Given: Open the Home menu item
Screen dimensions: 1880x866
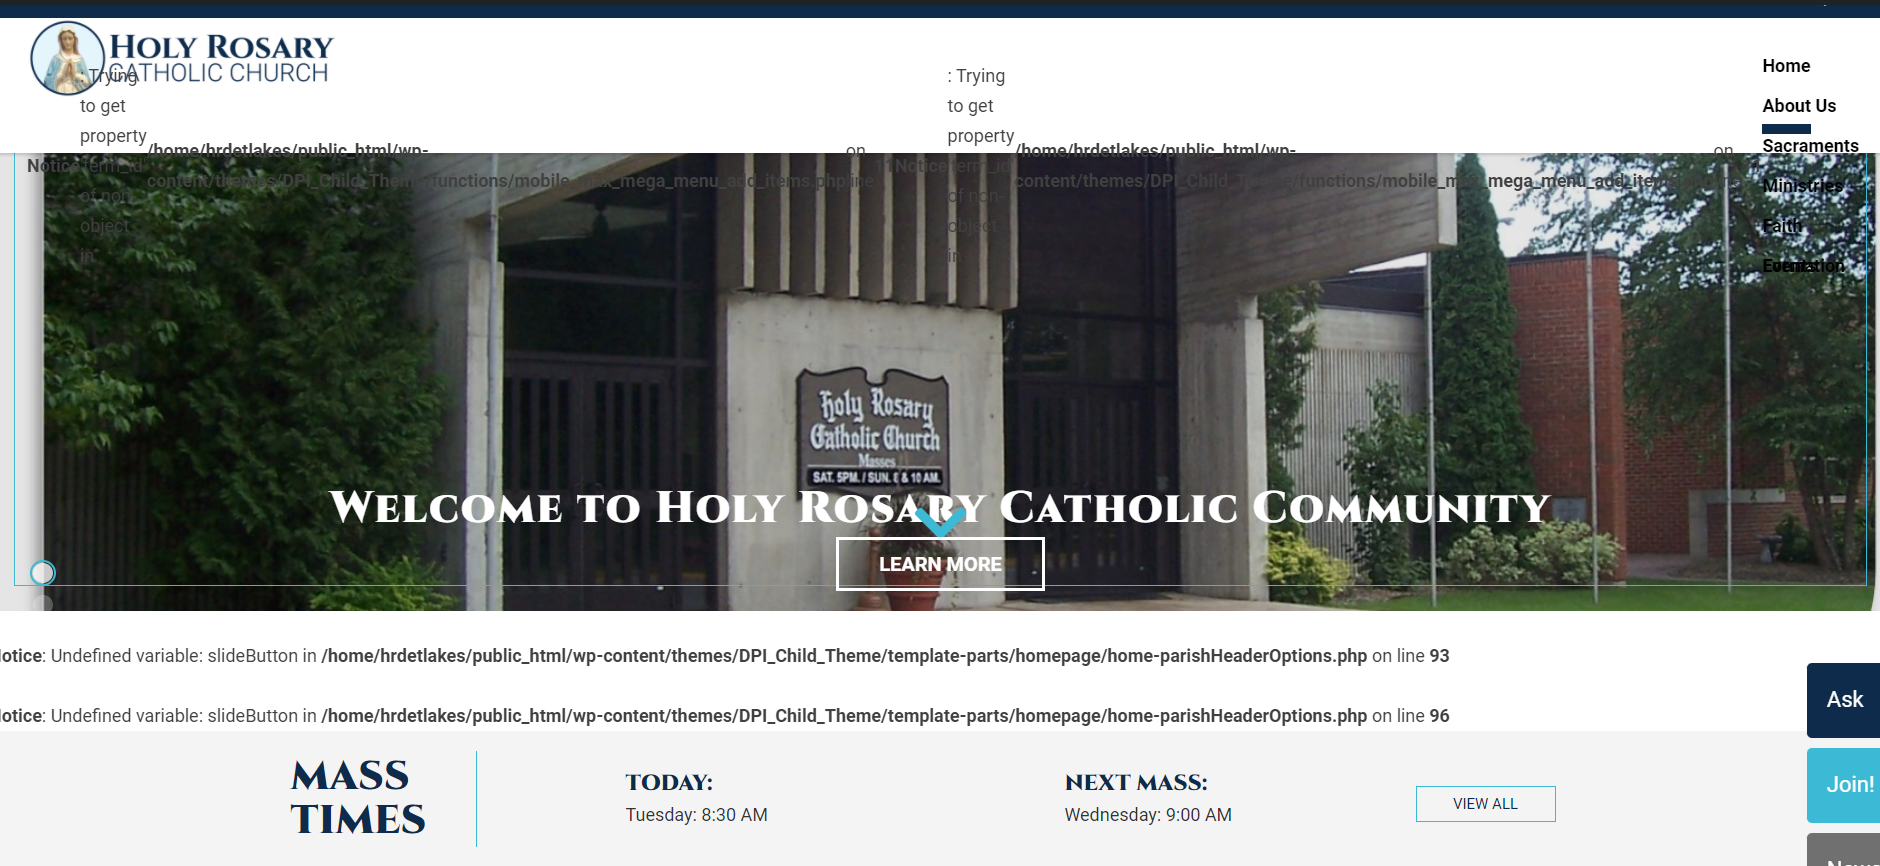Looking at the screenshot, I should click(1785, 66).
